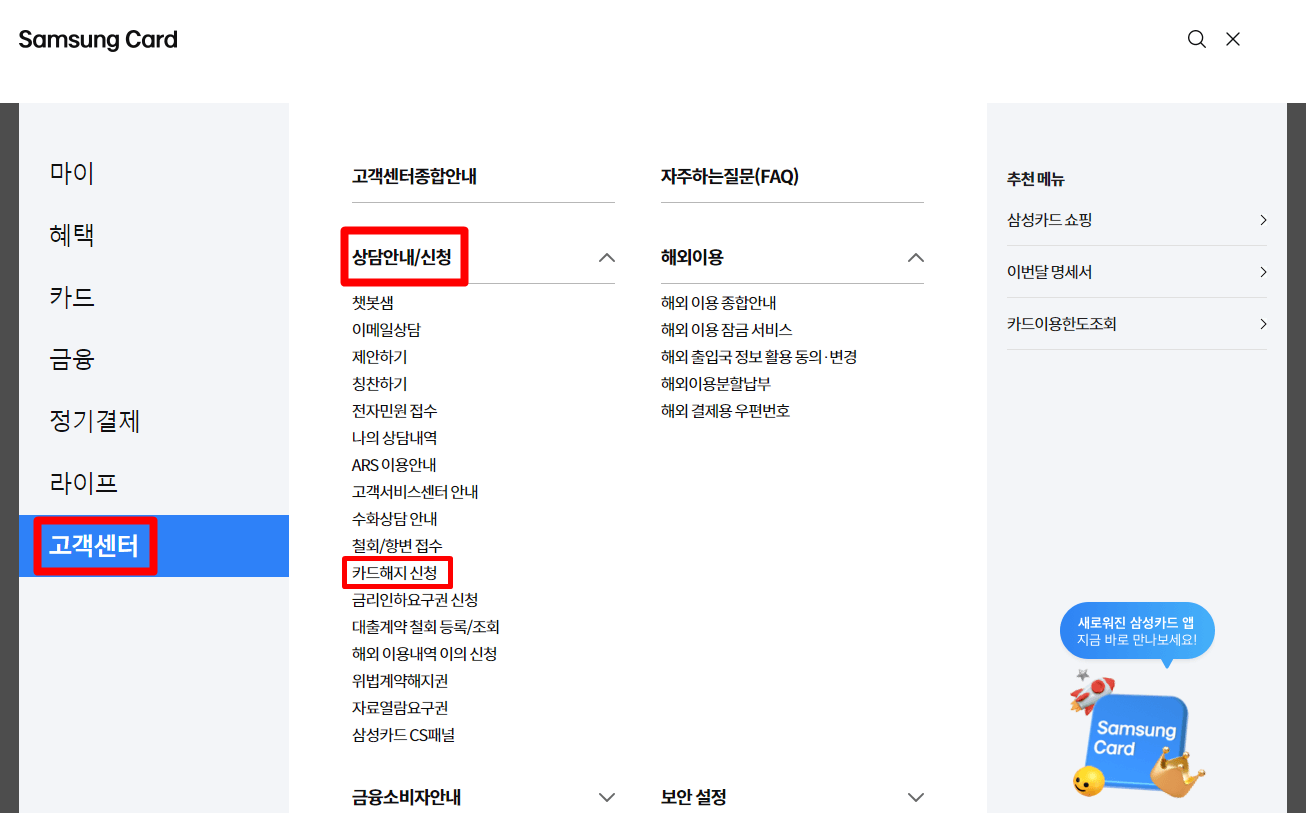1306x813 pixels.
Task: Select 정기결제 in the left sidebar
Action: (93, 421)
